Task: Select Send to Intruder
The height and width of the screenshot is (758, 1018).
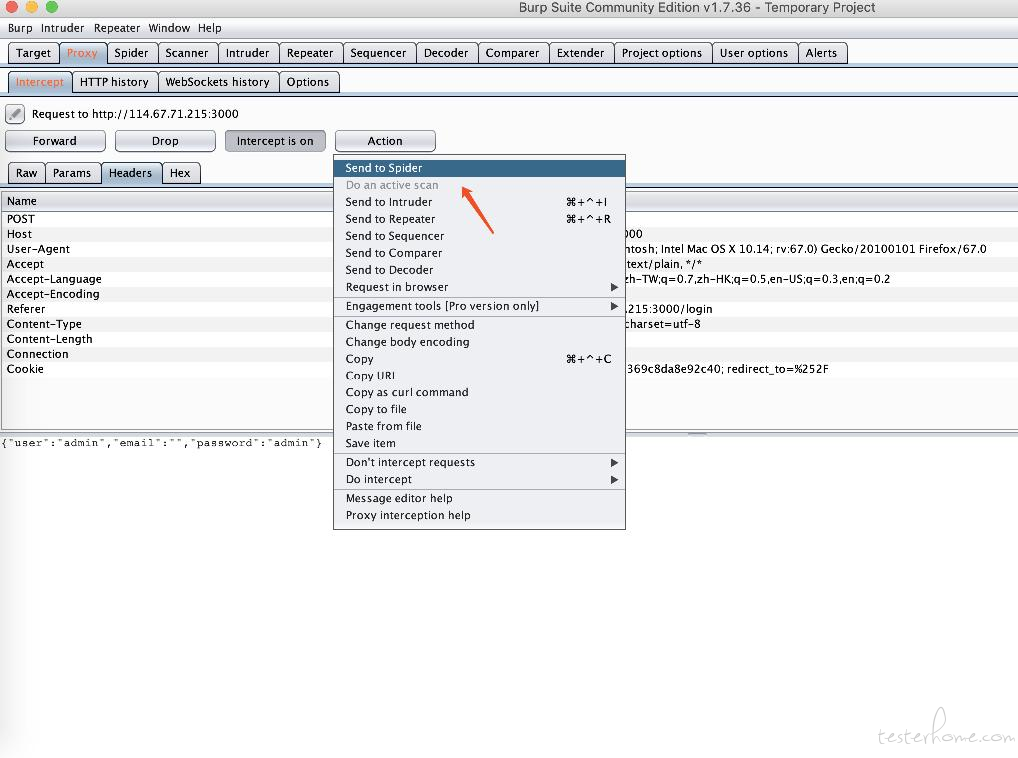Action: pos(479,202)
